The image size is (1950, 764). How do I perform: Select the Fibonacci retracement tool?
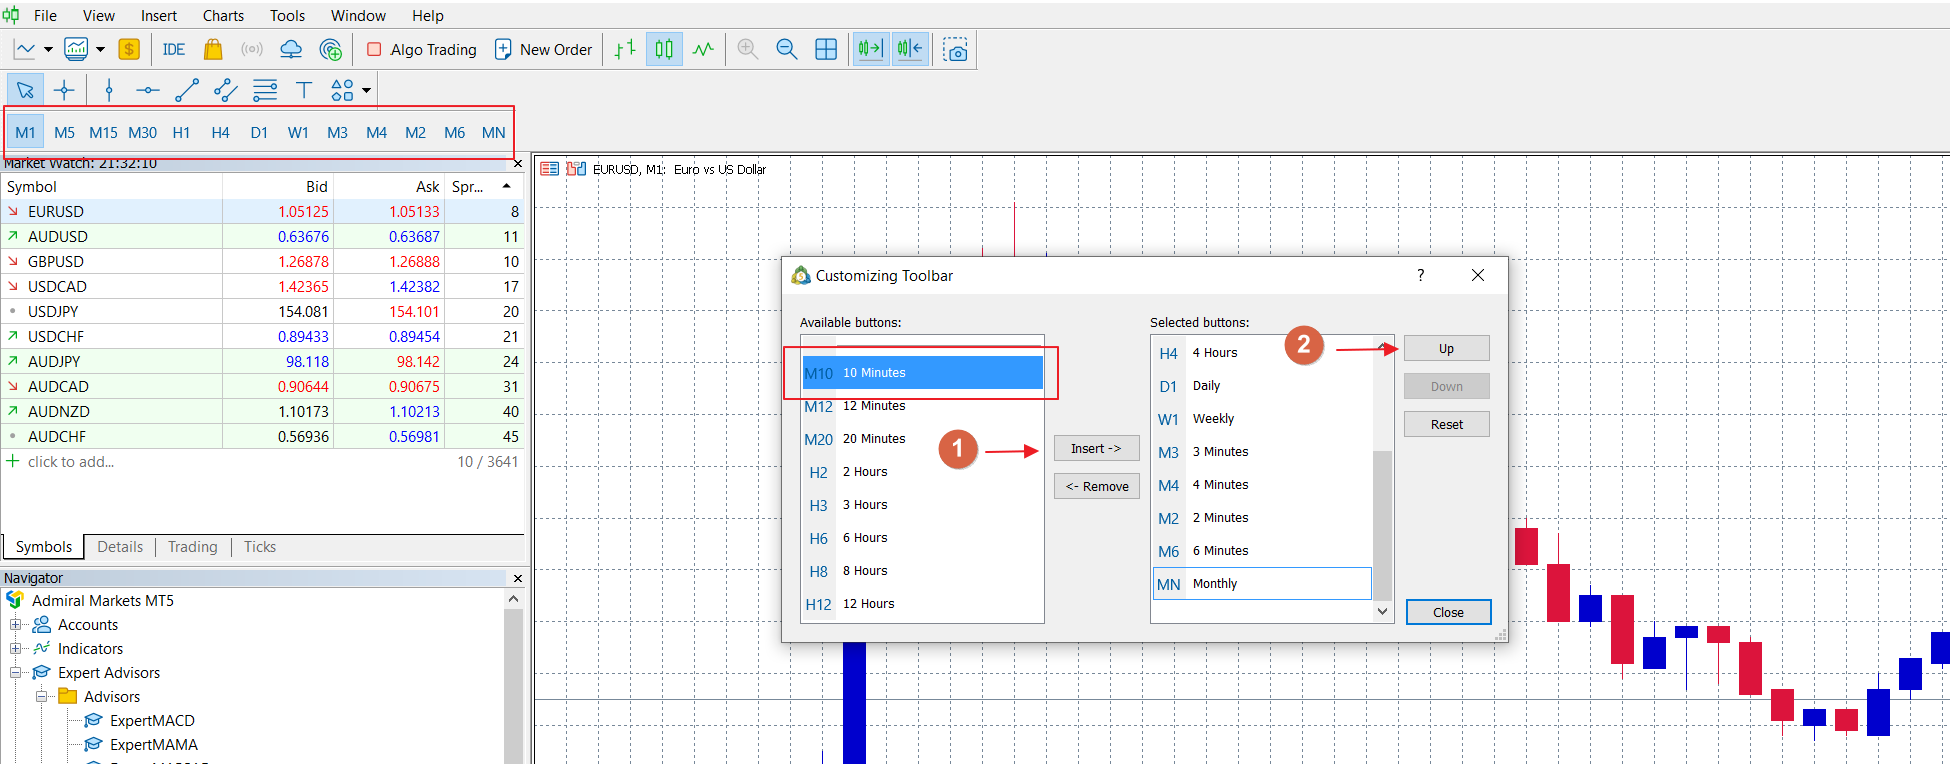pyautogui.click(x=265, y=90)
